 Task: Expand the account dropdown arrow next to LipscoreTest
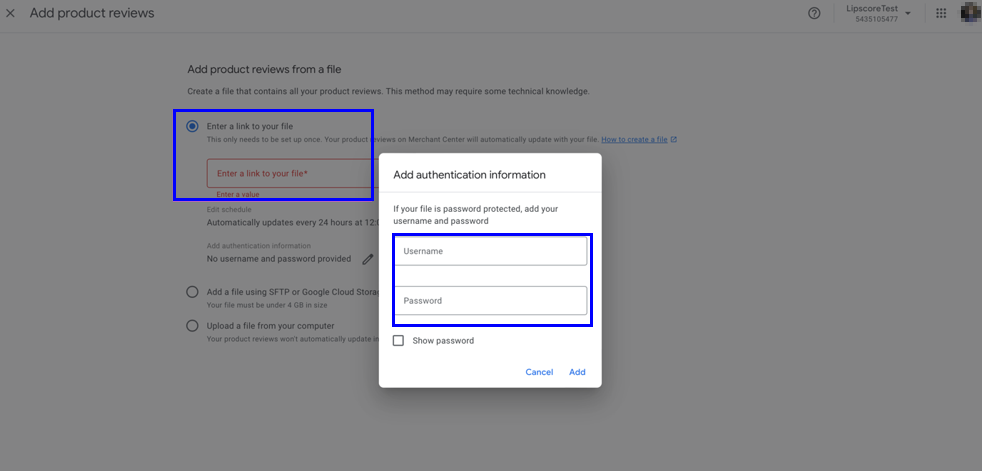908,13
